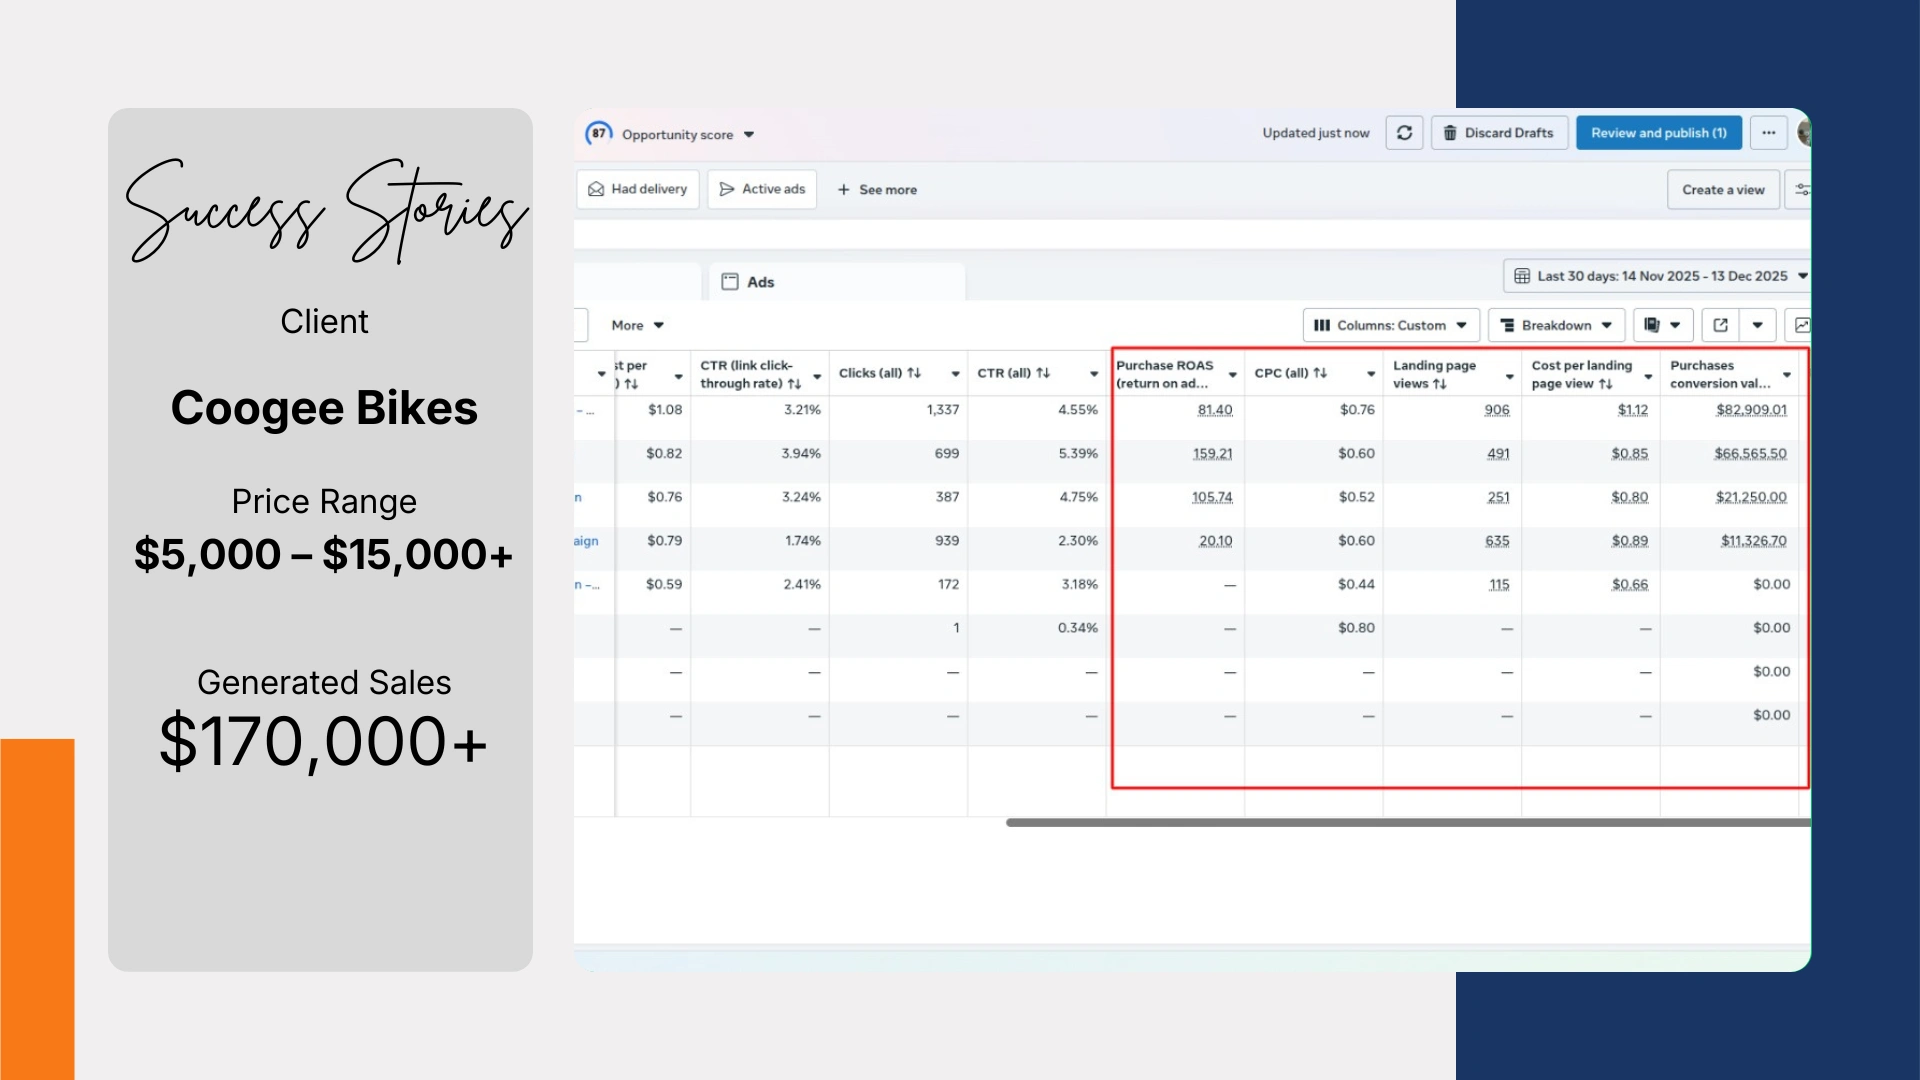Expand the Opportunity score dropdown arrow
1920x1080 pixels.
click(749, 135)
